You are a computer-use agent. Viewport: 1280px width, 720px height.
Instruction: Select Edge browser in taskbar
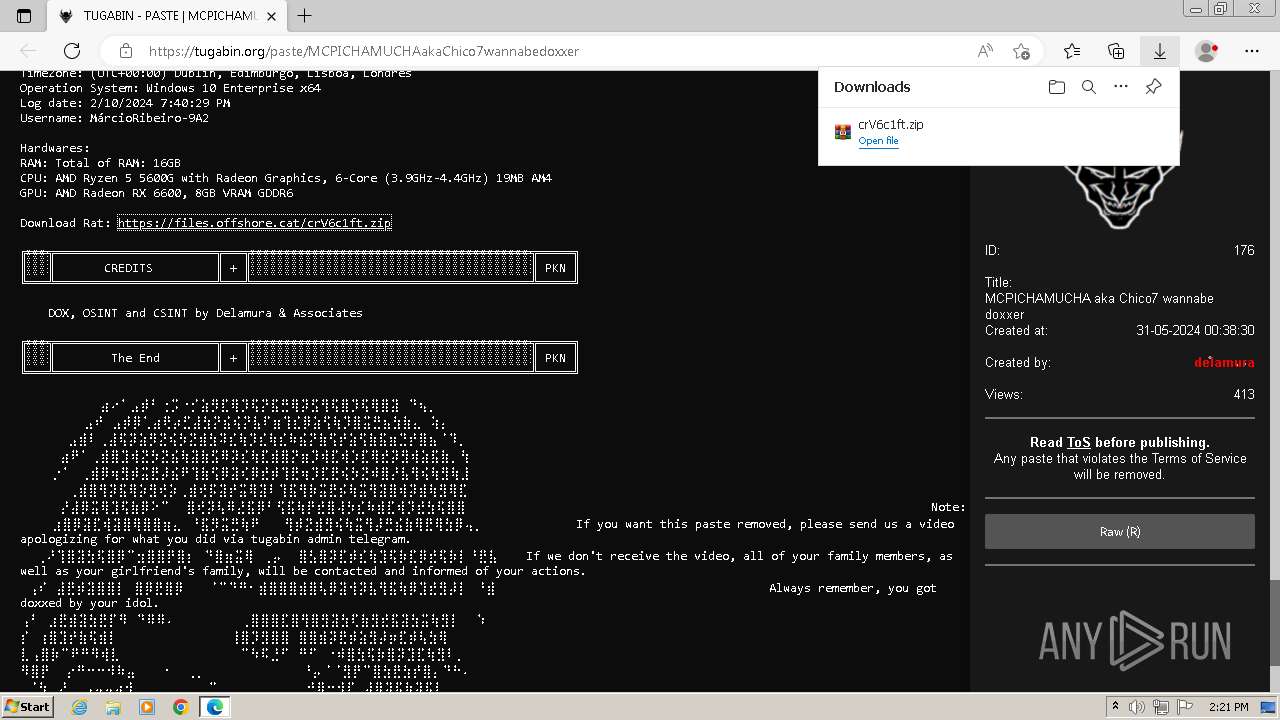(x=215, y=707)
